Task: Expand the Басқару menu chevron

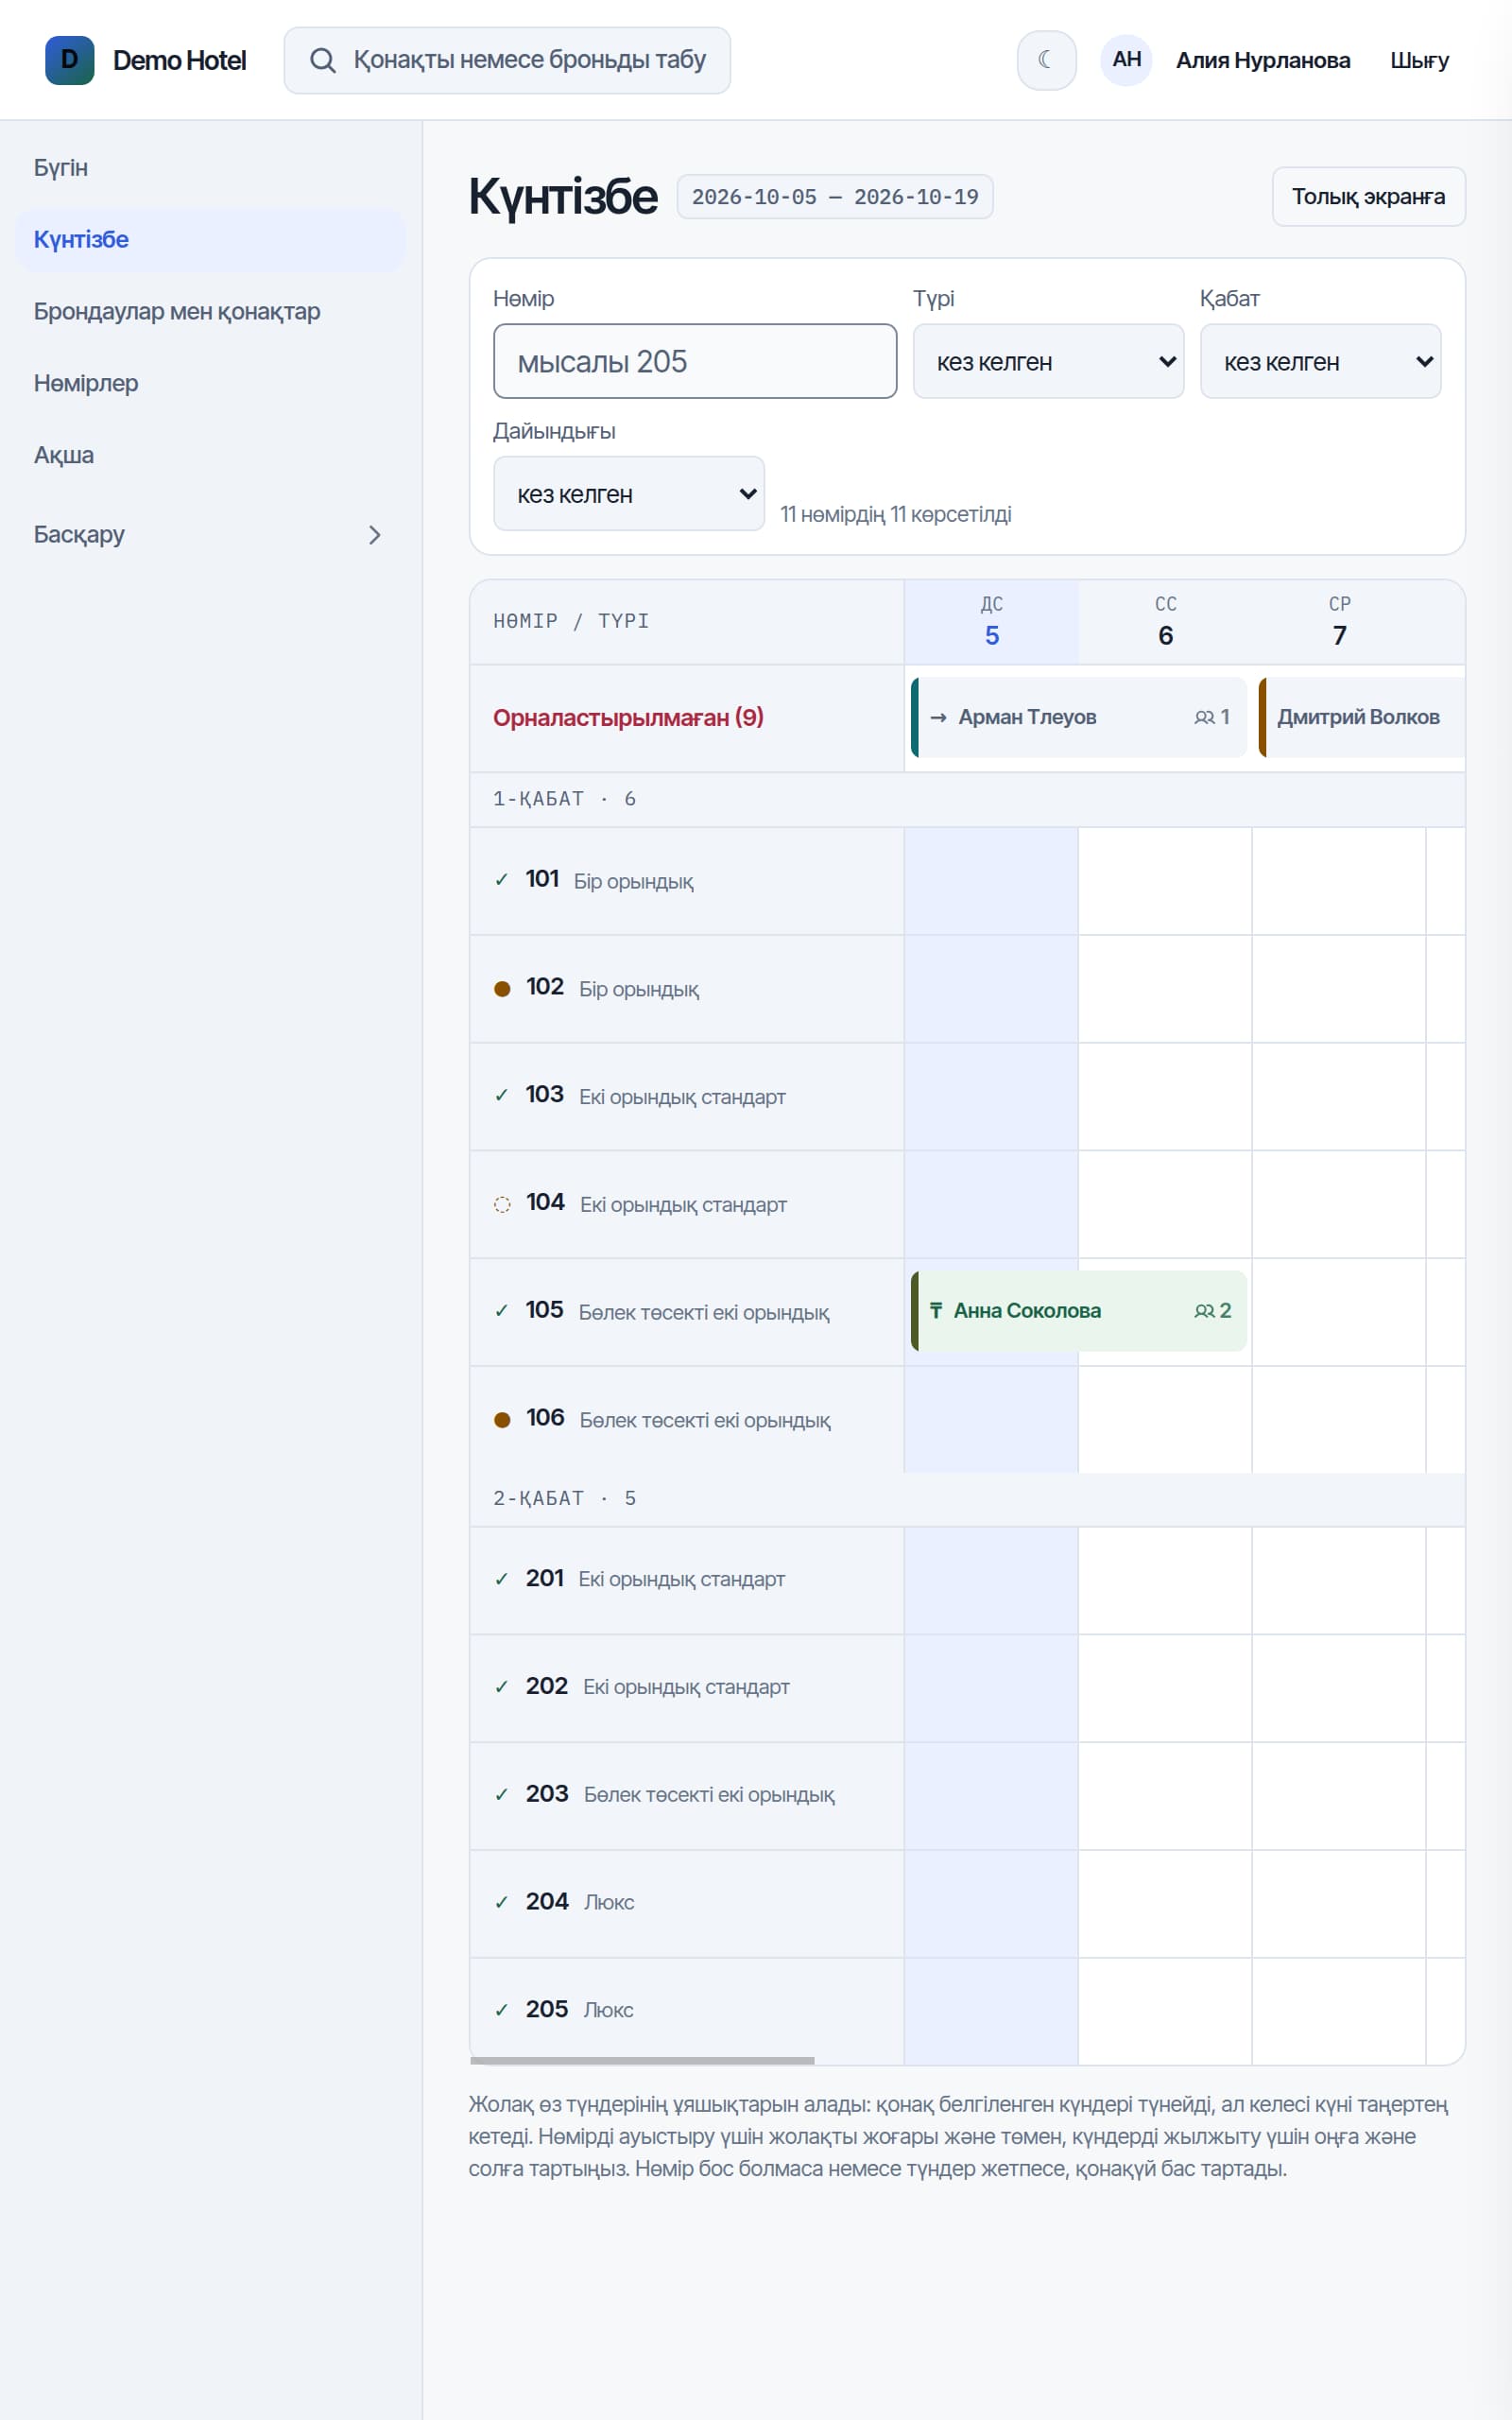Action: tap(375, 535)
